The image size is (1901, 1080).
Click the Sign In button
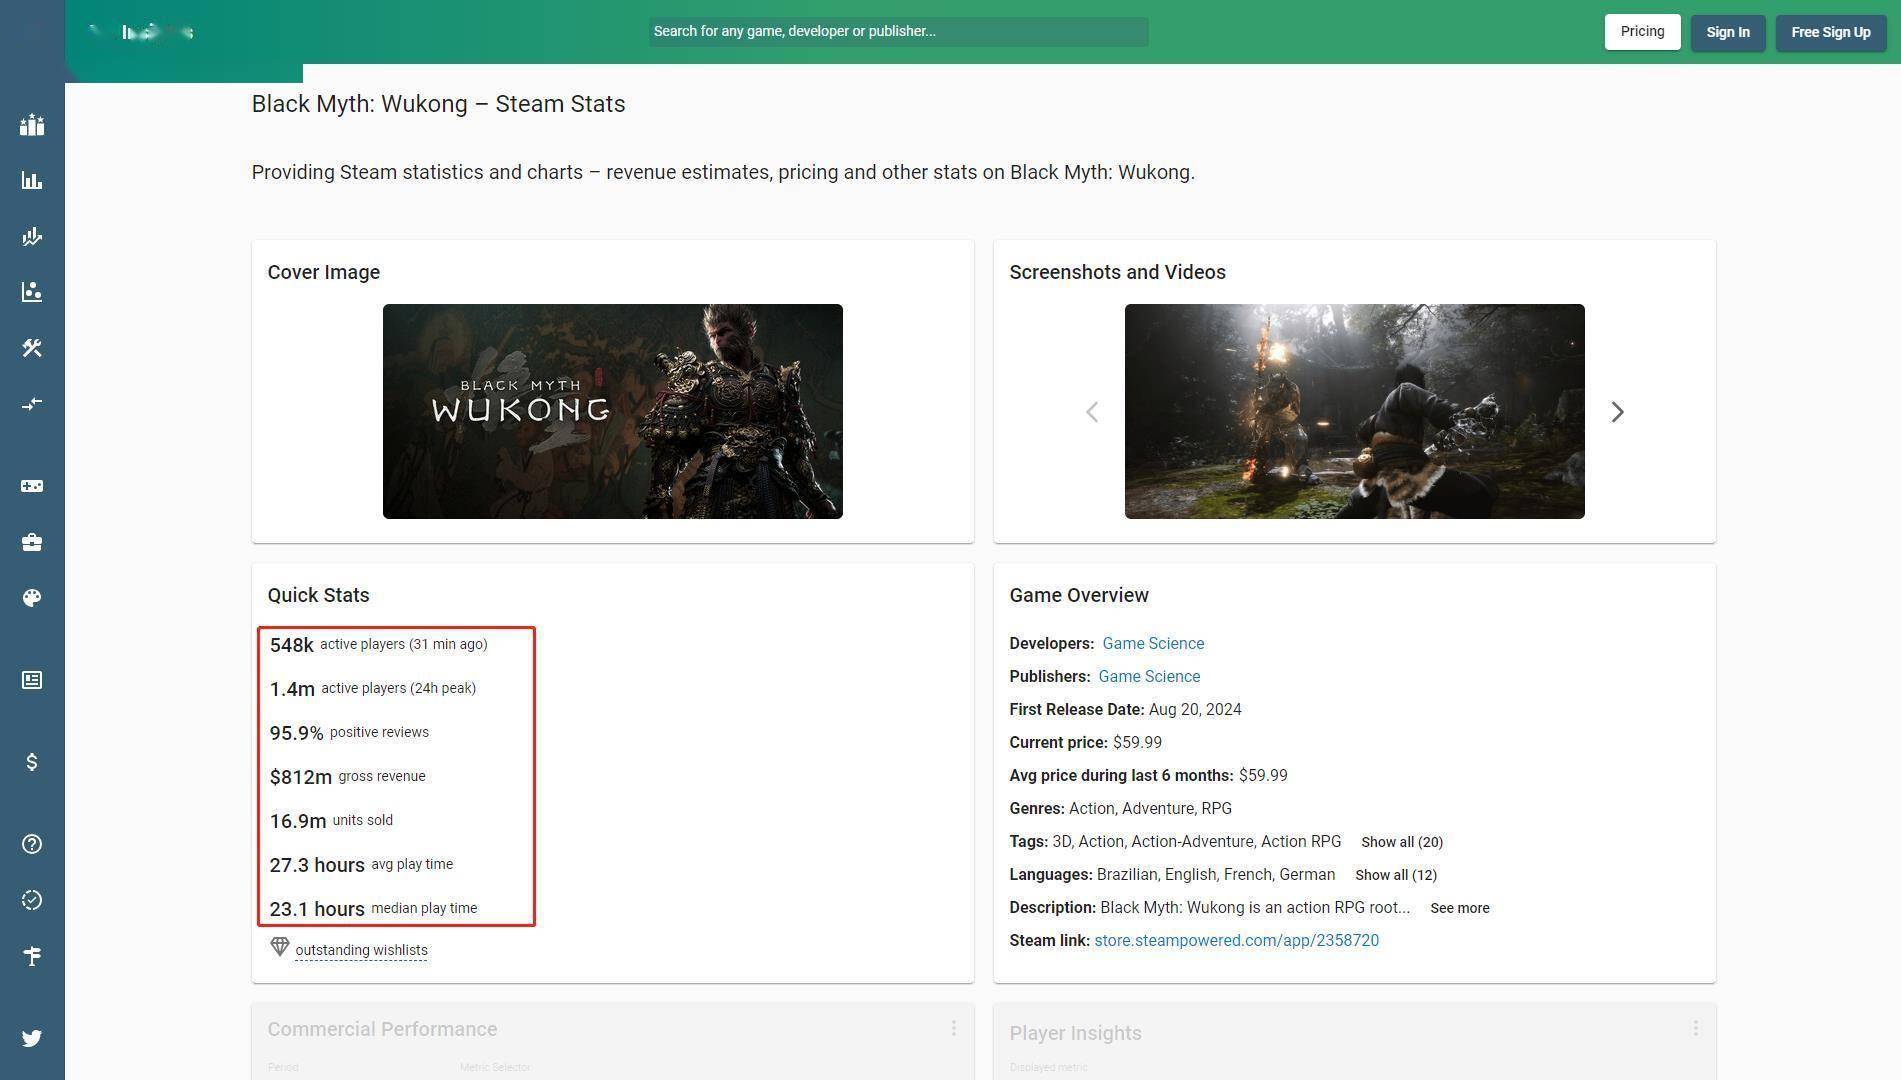coord(1728,32)
